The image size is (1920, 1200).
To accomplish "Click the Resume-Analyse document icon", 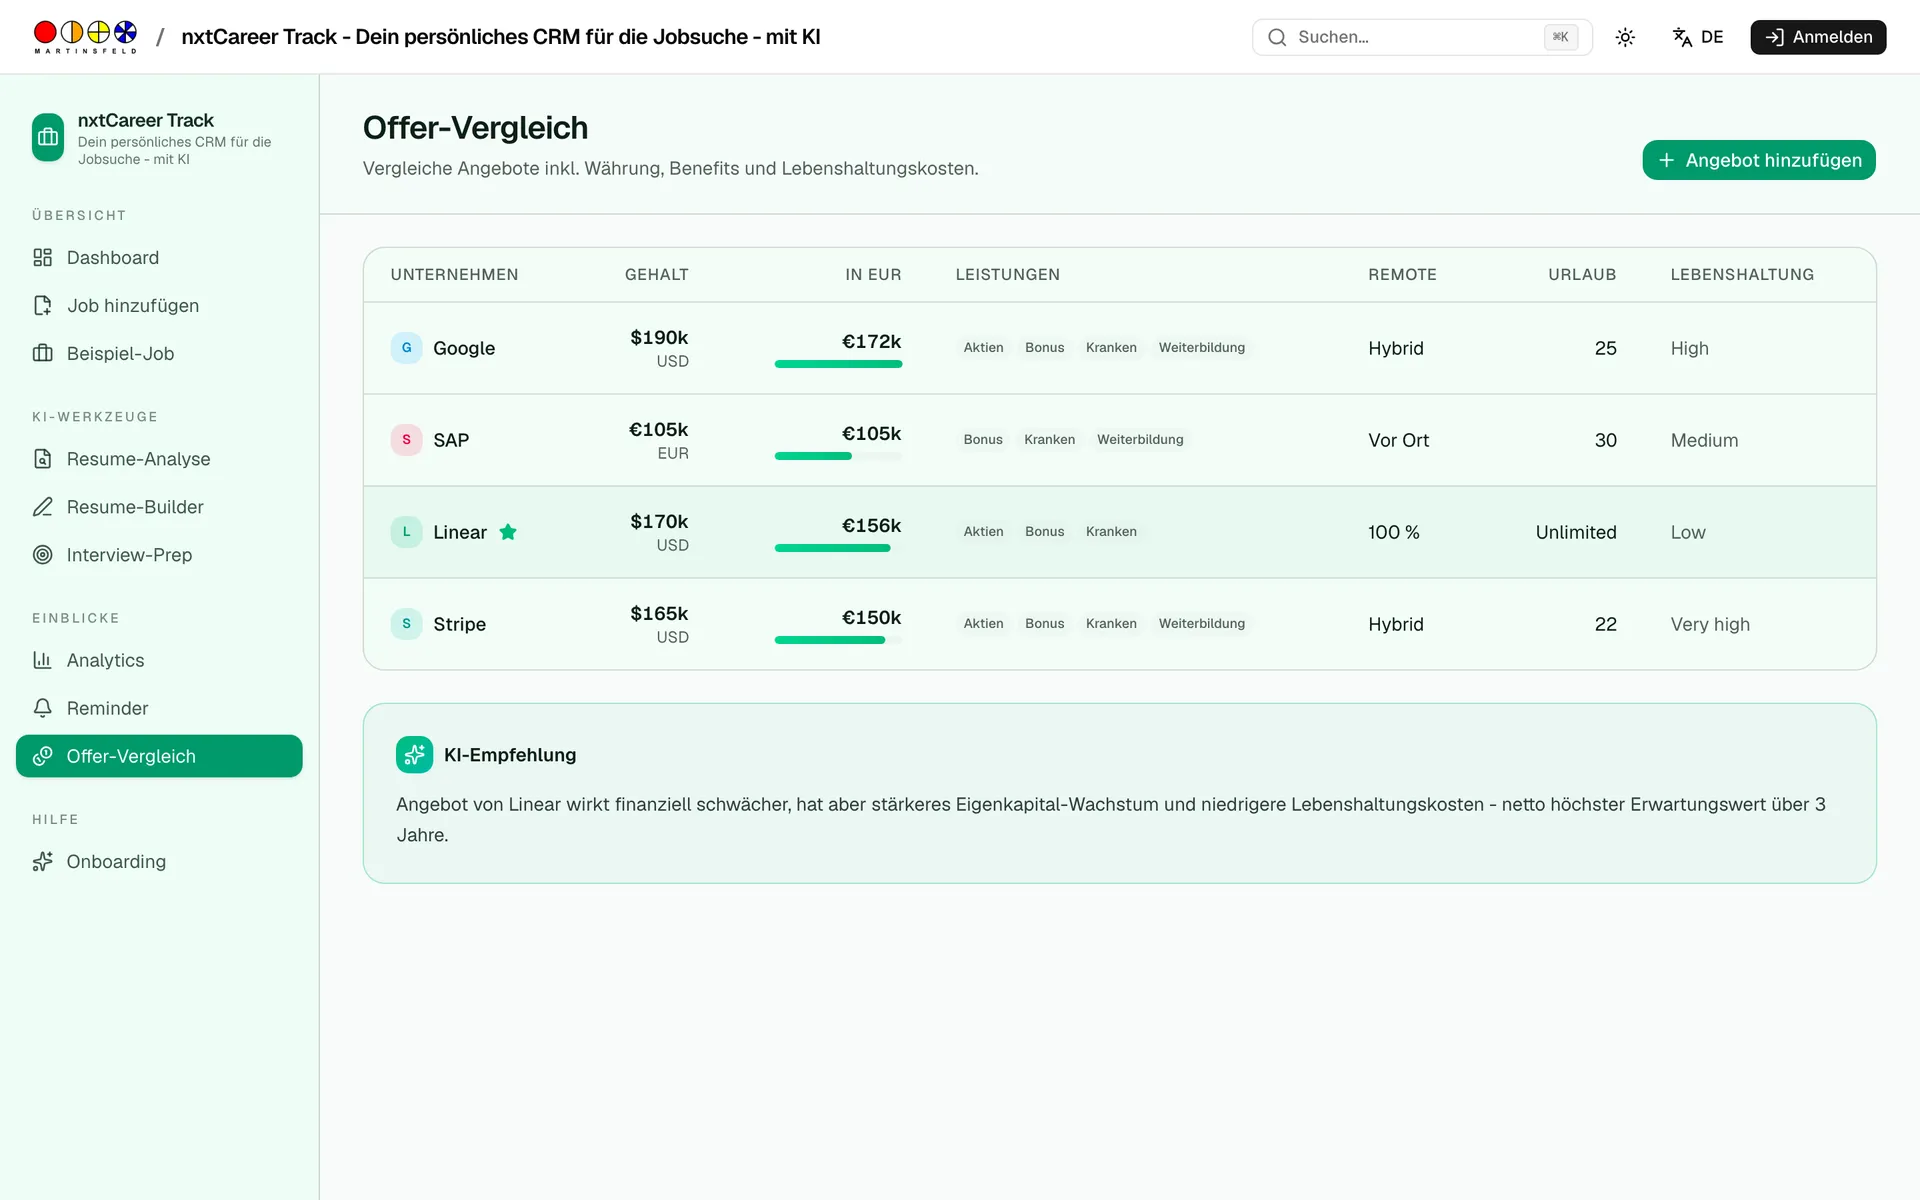I will (x=42, y=459).
